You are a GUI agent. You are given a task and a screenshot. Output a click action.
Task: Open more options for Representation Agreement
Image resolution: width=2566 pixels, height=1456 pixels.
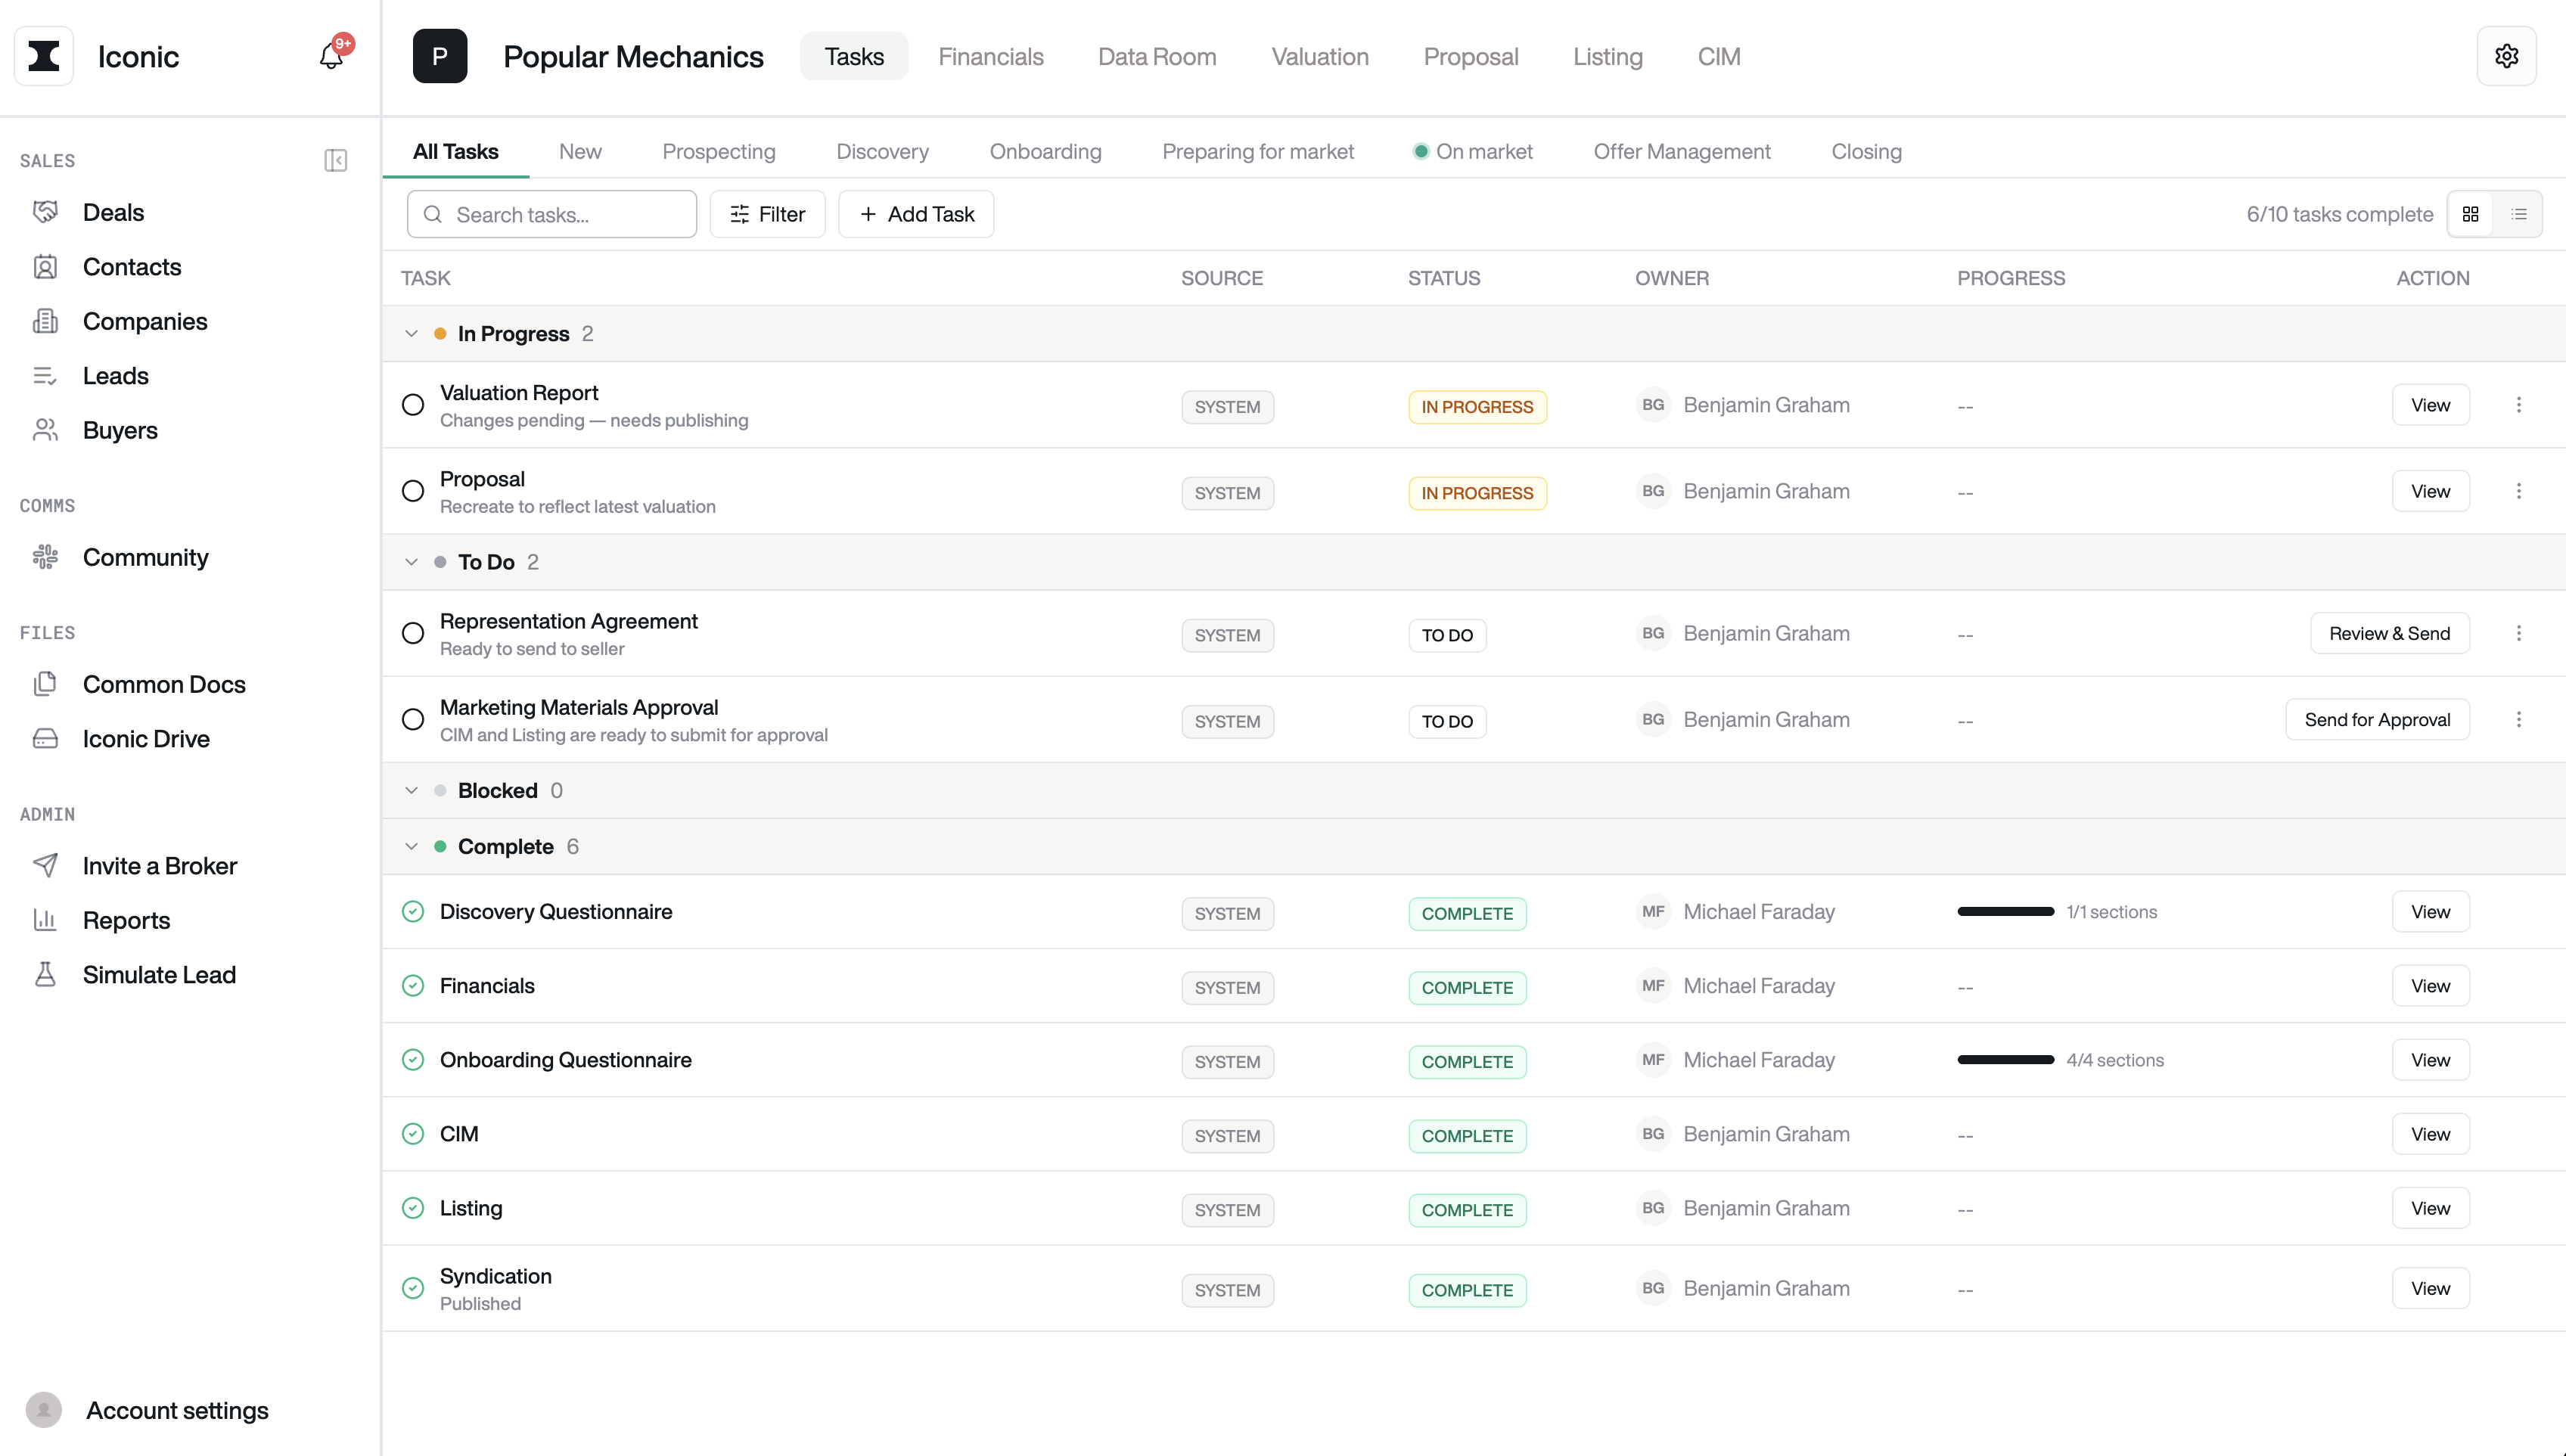pyautogui.click(x=2519, y=633)
